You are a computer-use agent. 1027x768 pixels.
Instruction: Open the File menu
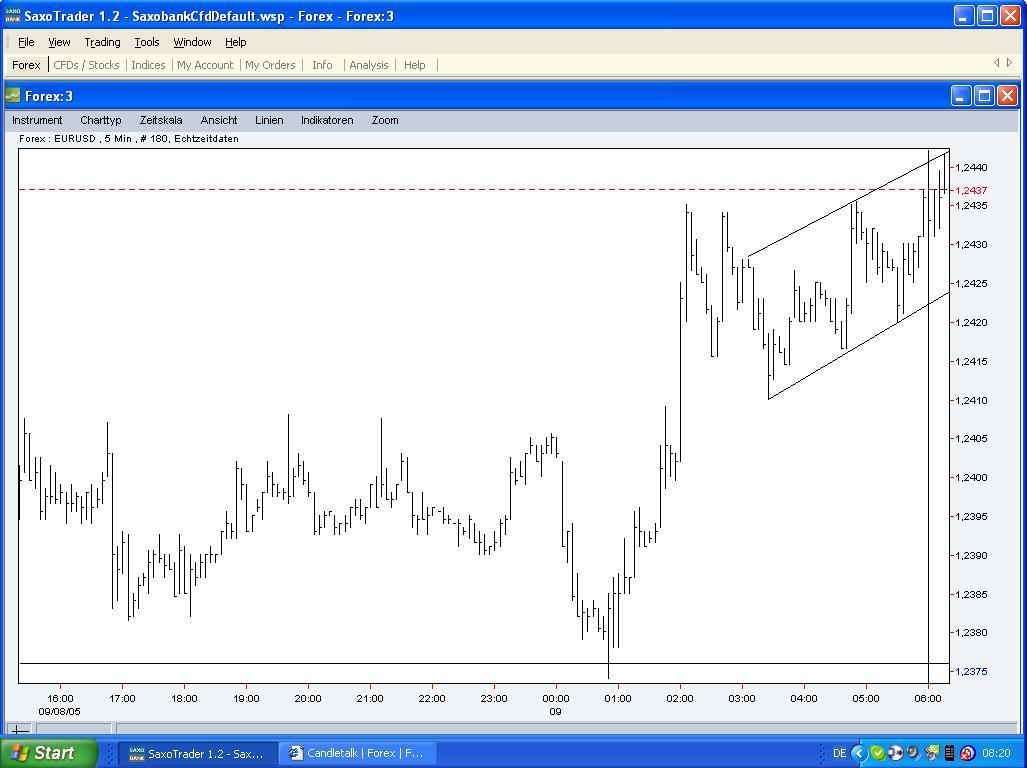pos(26,43)
